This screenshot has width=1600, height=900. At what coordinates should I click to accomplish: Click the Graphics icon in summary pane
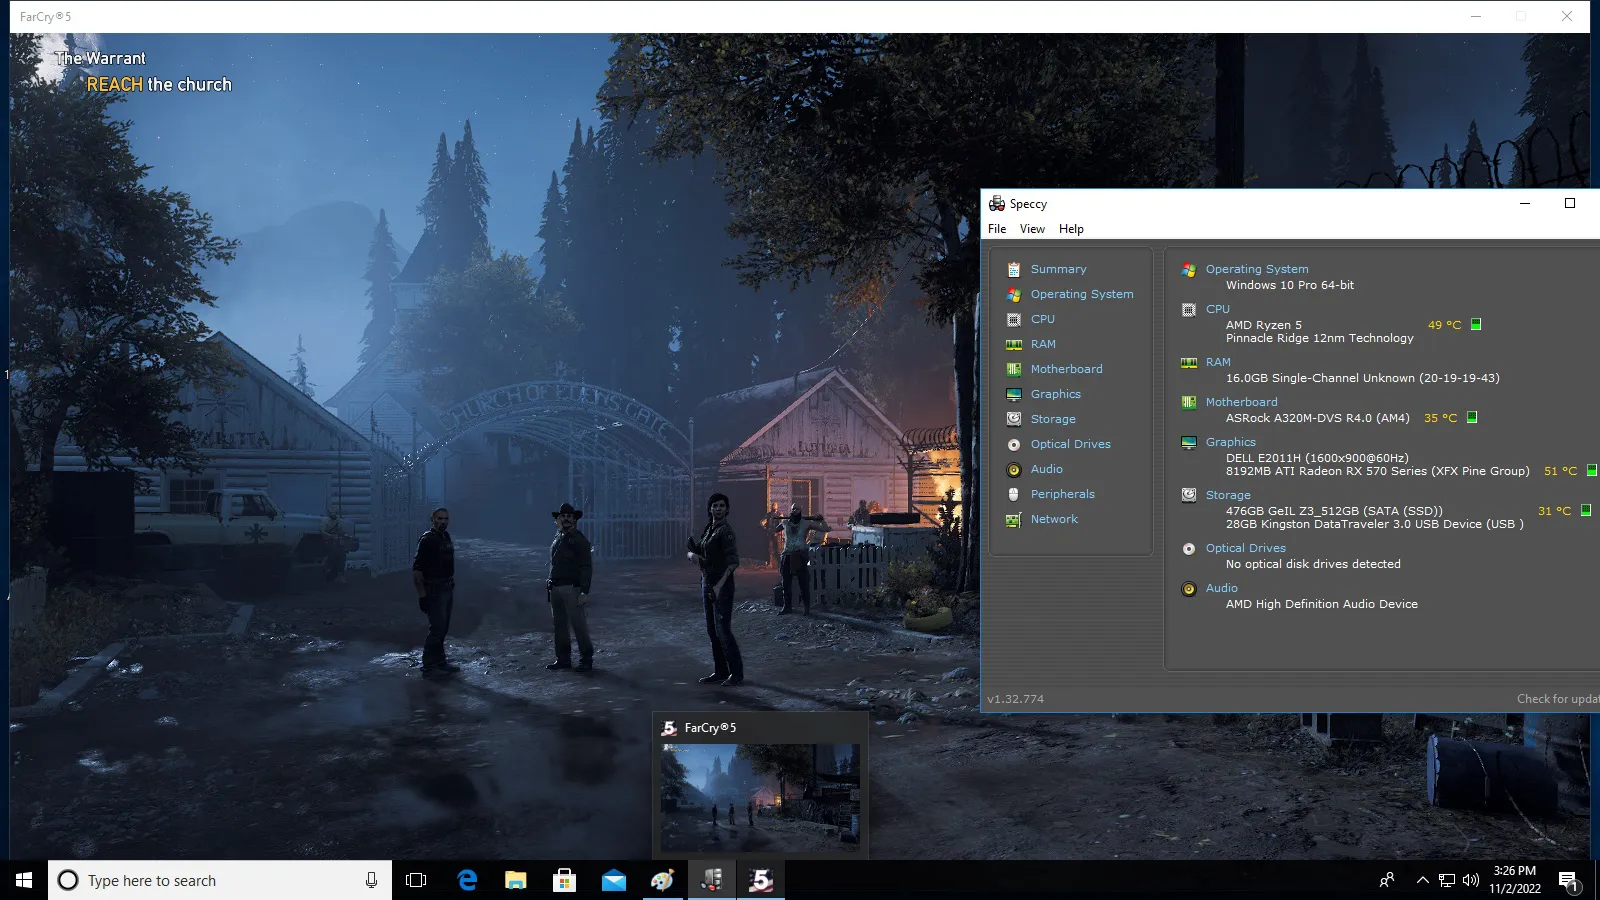(1189, 442)
